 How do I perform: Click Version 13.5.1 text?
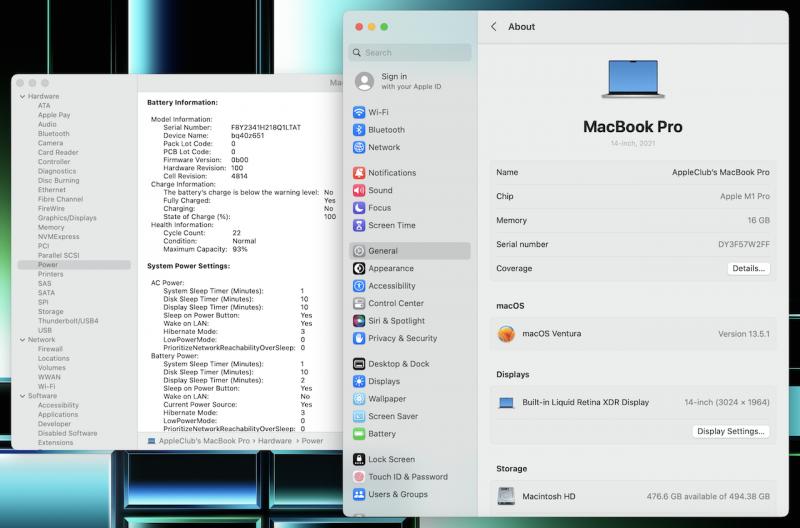click(x=744, y=334)
